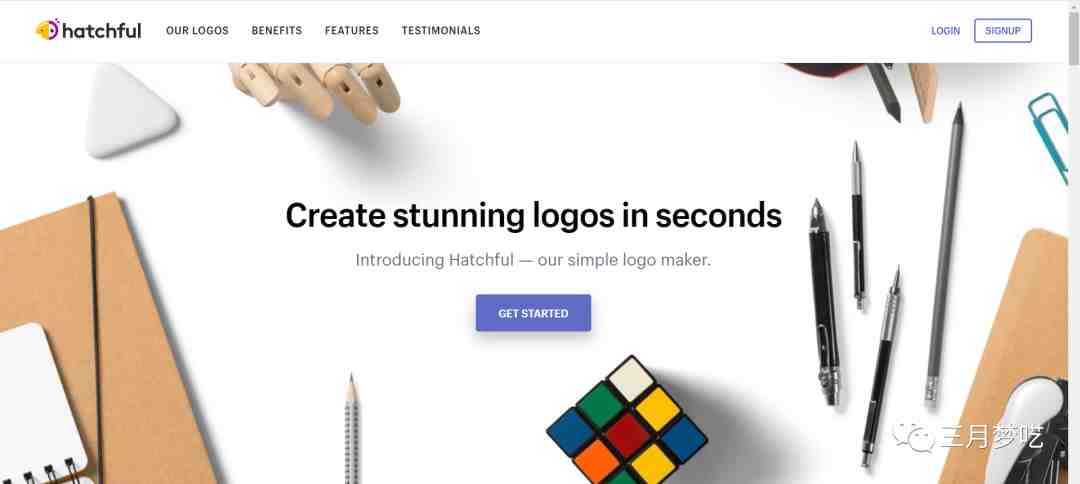Open the OUR LOGOS section
This screenshot has width=1080, height=484.
[x=197, y=31]
